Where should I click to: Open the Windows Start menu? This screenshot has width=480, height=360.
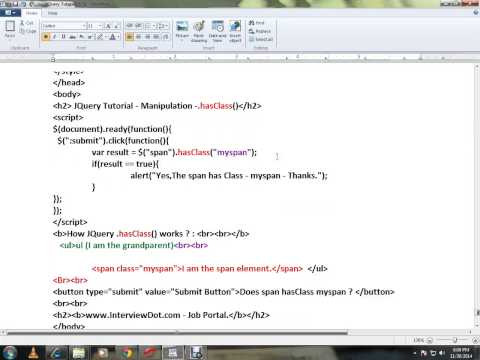10,353
